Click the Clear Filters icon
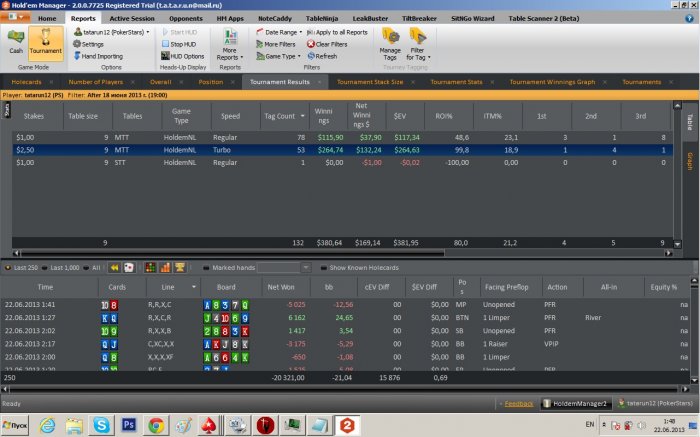The height and width of the screenshot is (437, 700). click(x=329, y=44)
